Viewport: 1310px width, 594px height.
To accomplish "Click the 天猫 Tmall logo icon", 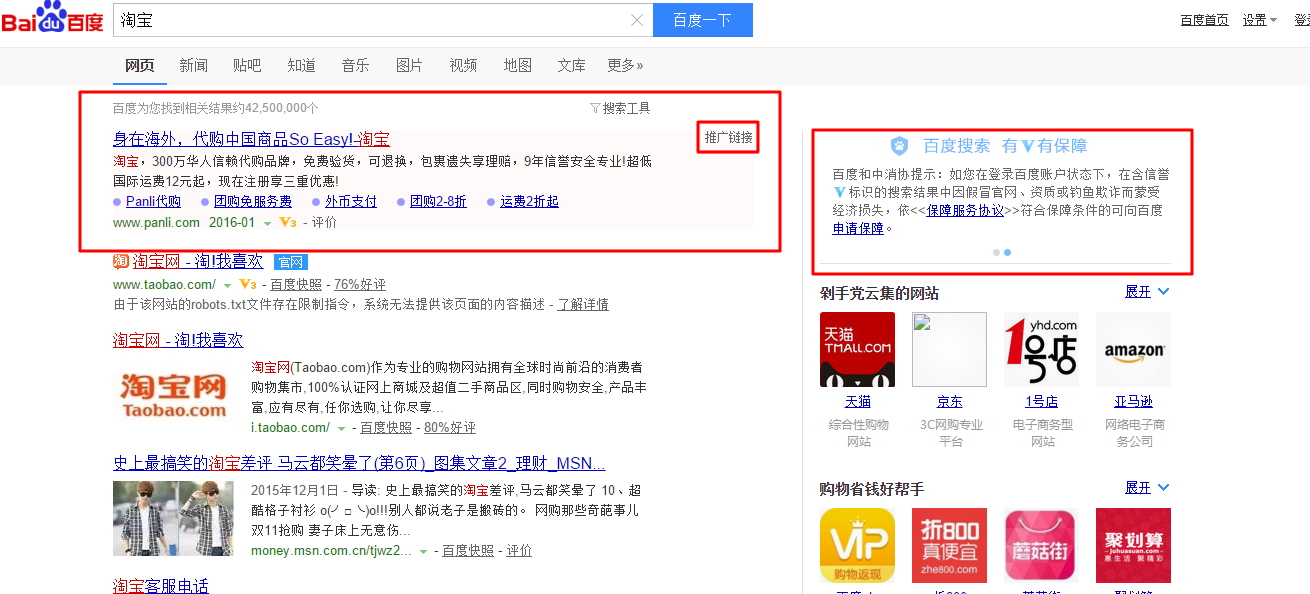I will click(857, 349).
